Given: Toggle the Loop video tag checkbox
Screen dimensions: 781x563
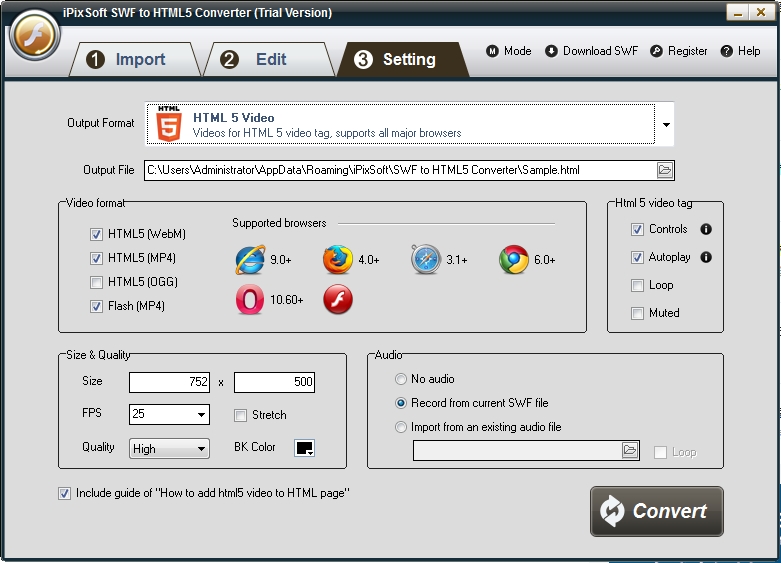Looking at the screenshot, I should pyautogui.click(x=638, y=285).
